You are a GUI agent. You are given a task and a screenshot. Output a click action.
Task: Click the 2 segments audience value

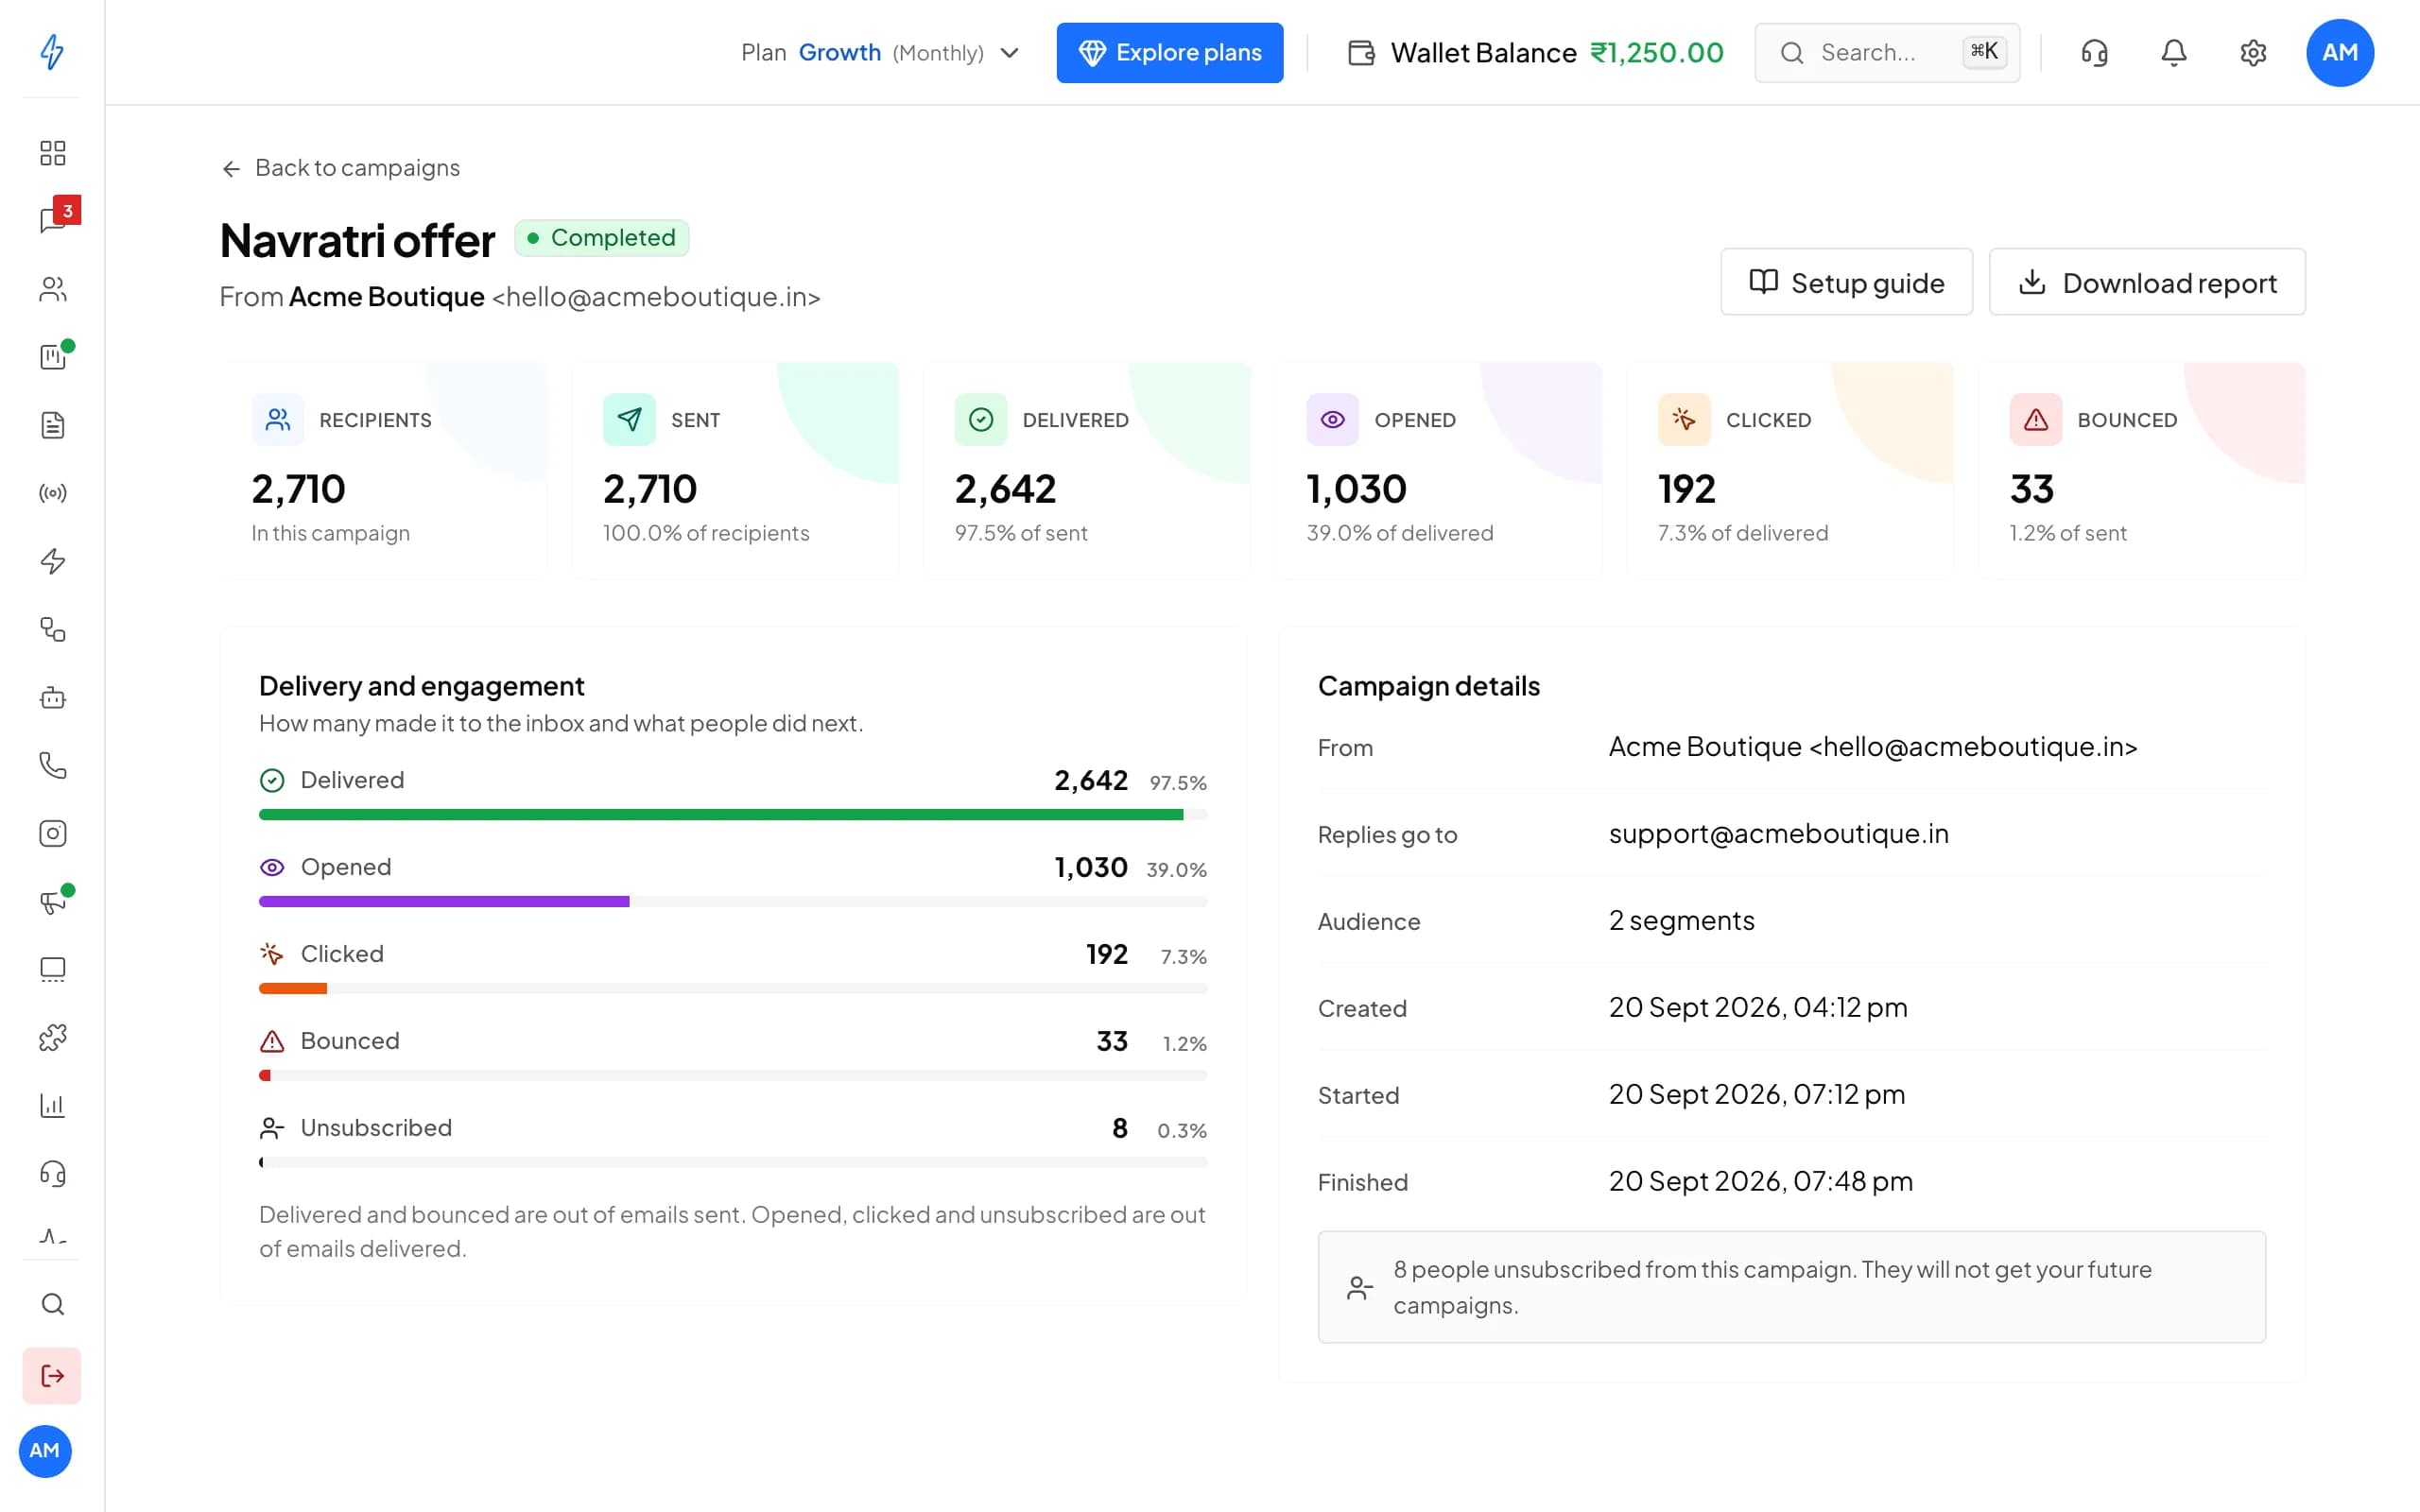pyautogui.click(x=1681, y=920)
